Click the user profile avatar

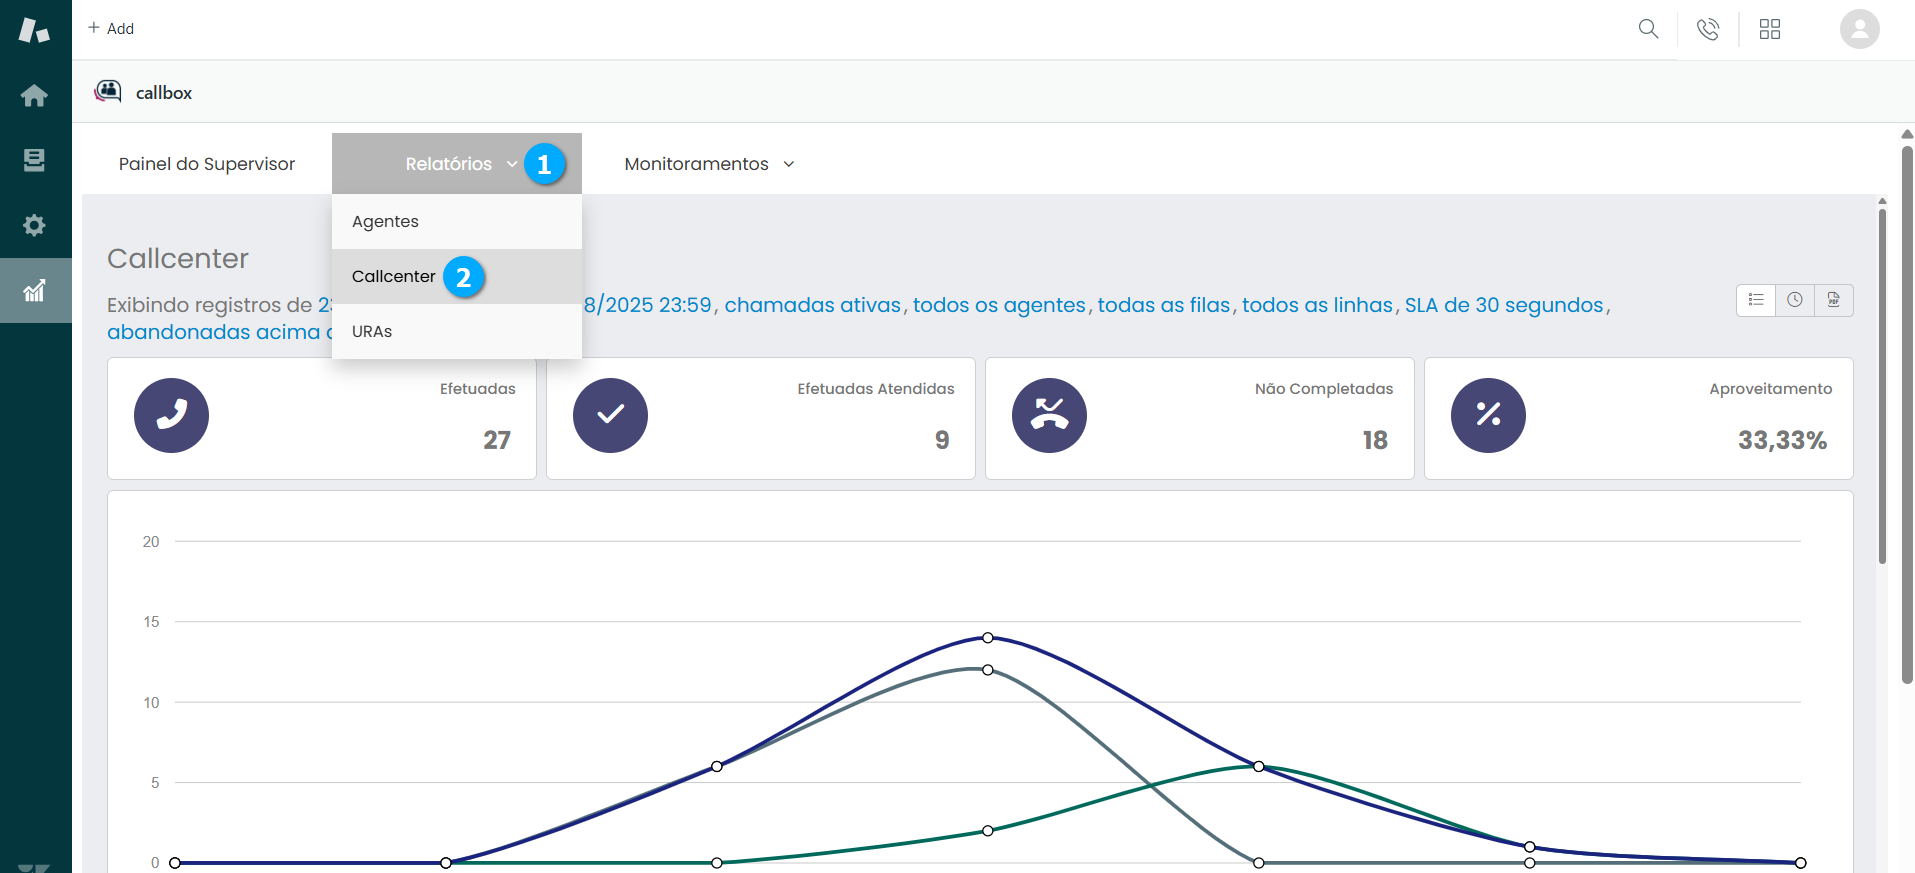[x=1859, y=29]
